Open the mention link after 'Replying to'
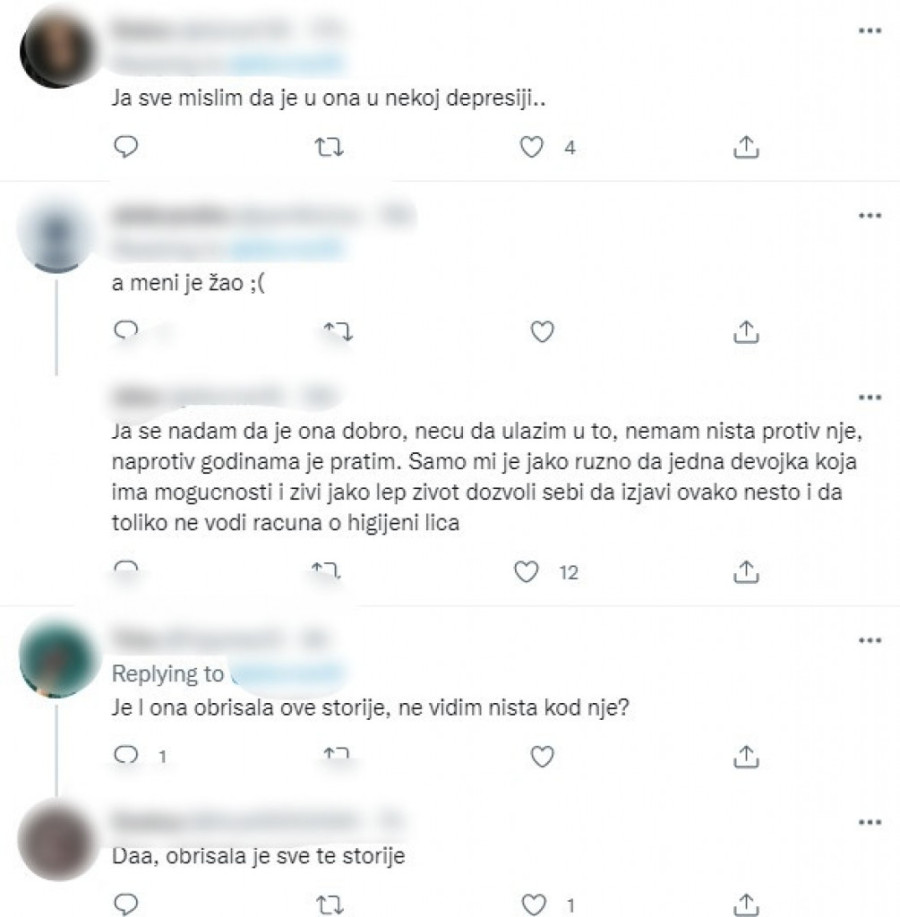 click(288, 674)
